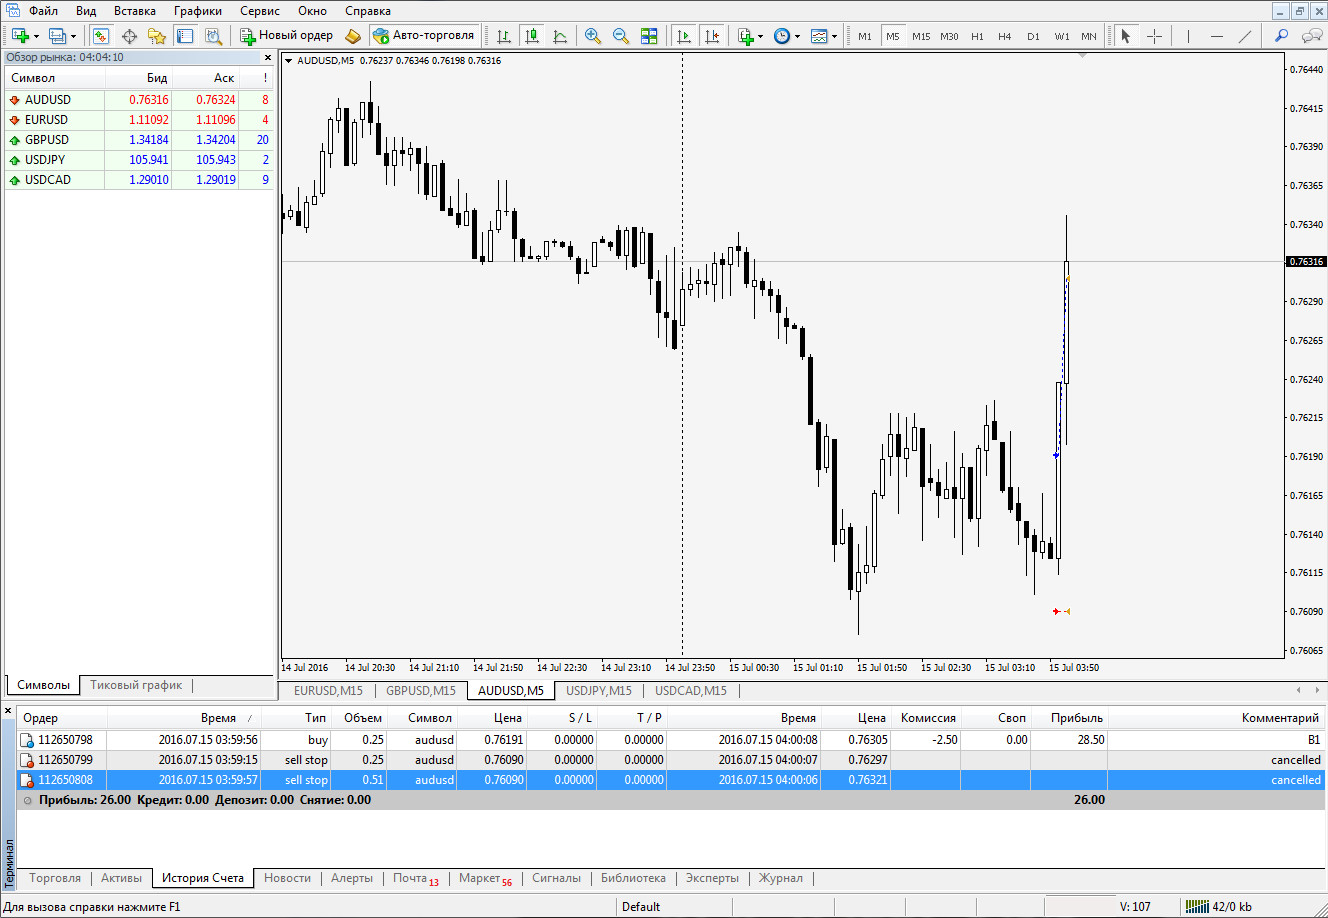1328x918 pixels.
Task: Close the Обзор рынка panel
Action: coord(267,58)
